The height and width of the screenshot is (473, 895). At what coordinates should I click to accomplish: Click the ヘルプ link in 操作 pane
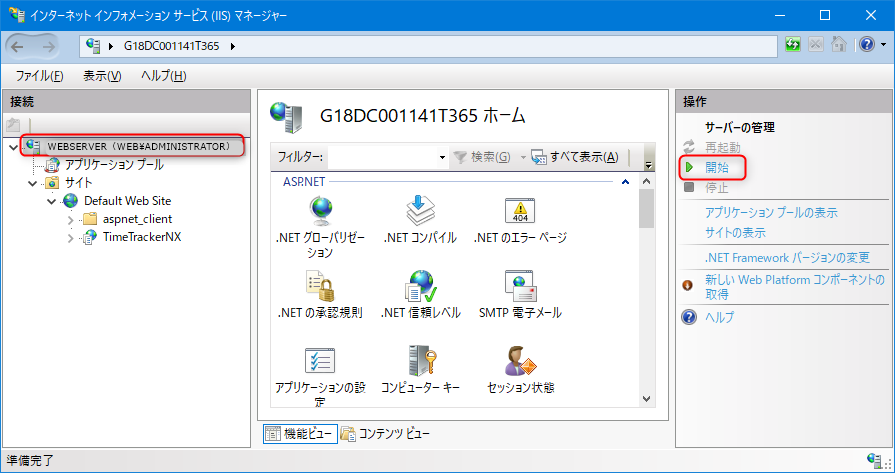[x=720, y=317]
